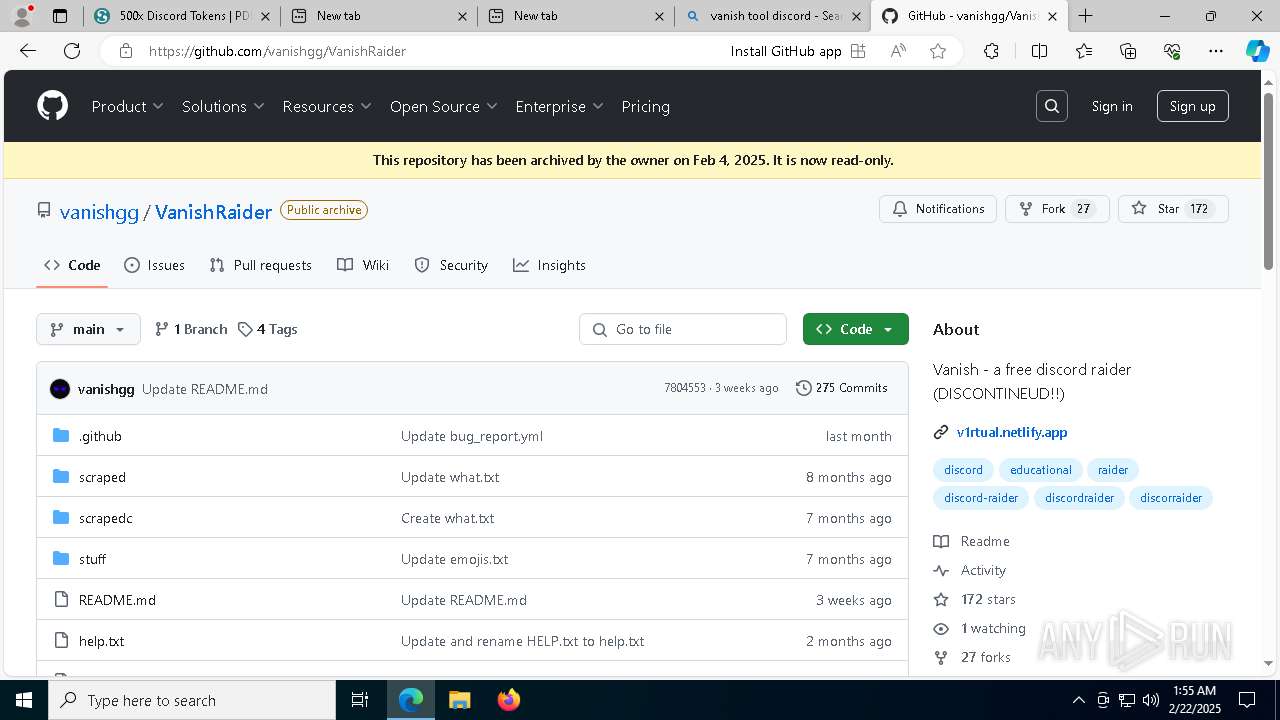Open the Activity sidebar link
The image size is (1280, 720).
click(983, 570)
